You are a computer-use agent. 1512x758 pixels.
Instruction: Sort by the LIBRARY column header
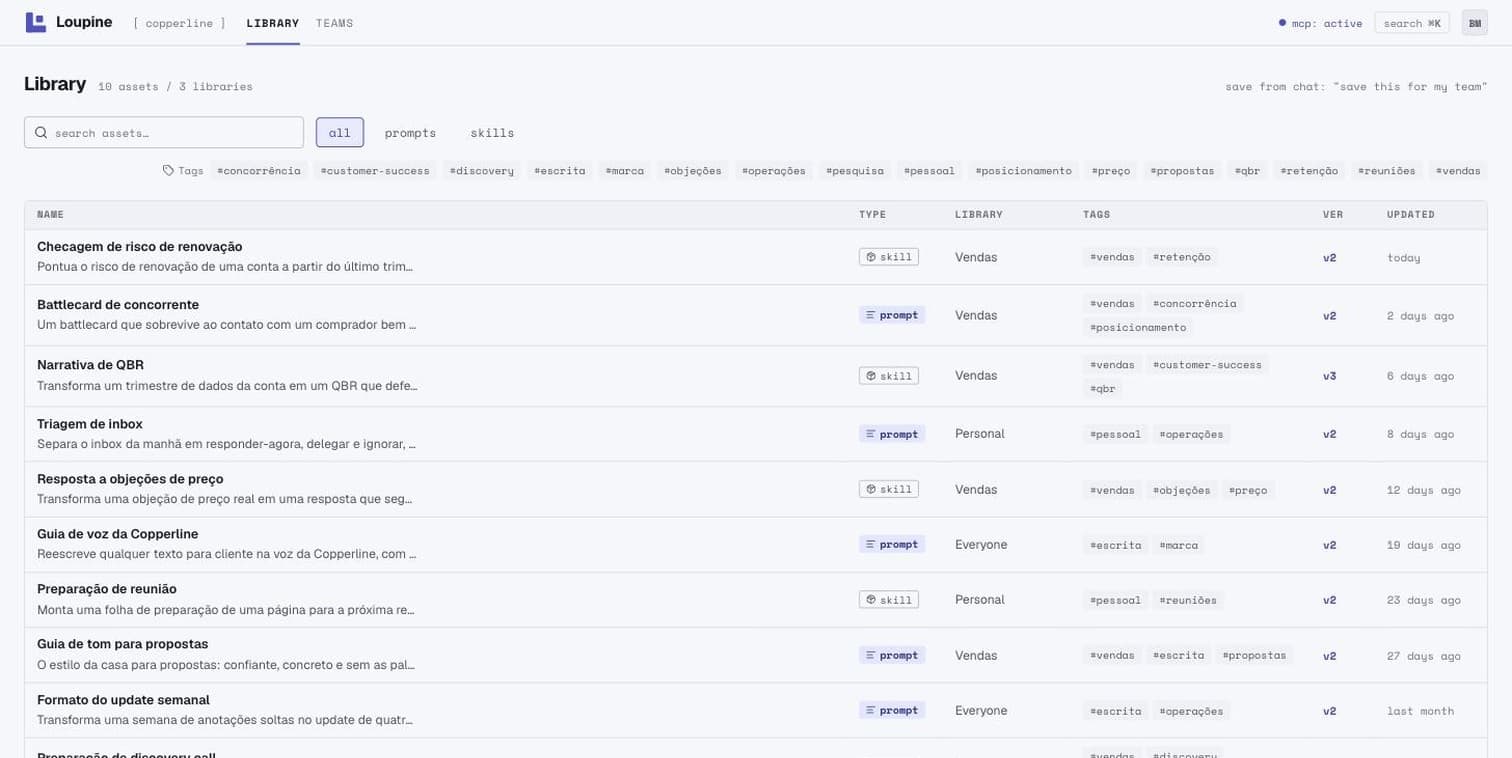(x=978, y=214)
